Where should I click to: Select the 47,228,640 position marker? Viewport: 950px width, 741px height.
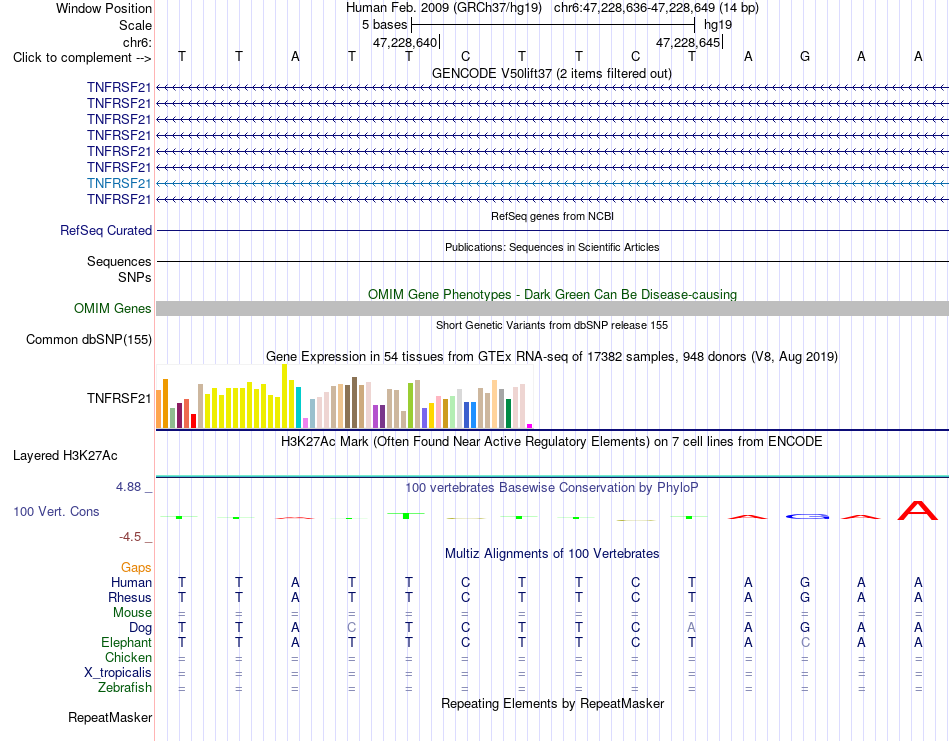point(405,42)
